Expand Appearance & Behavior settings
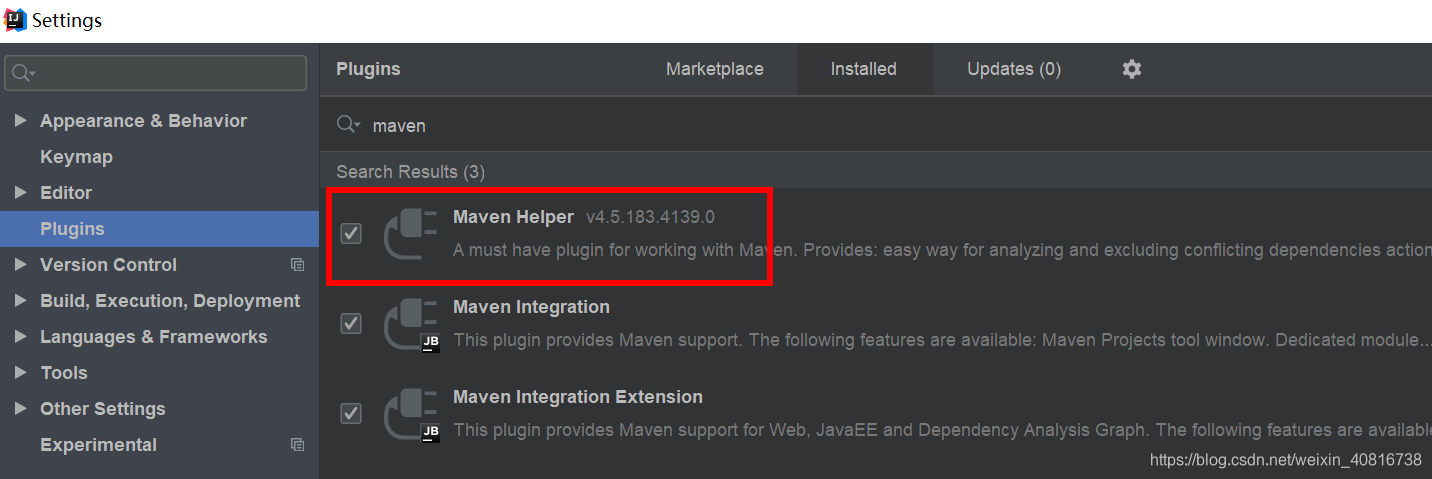1432x479 pixels. coord(20,121)
